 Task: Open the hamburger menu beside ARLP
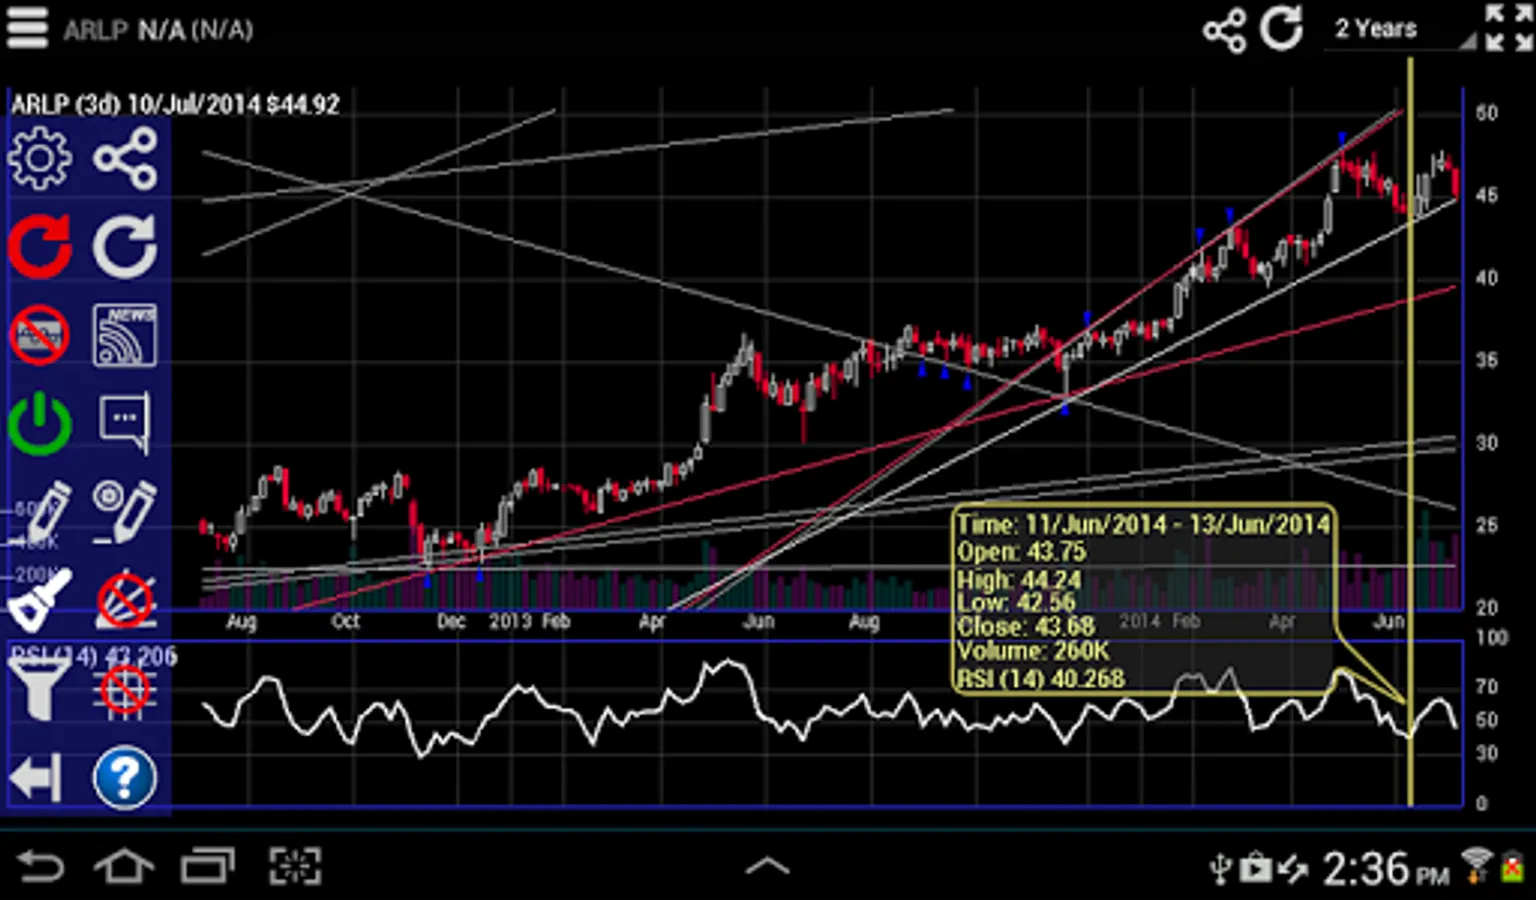coord(27,28)
